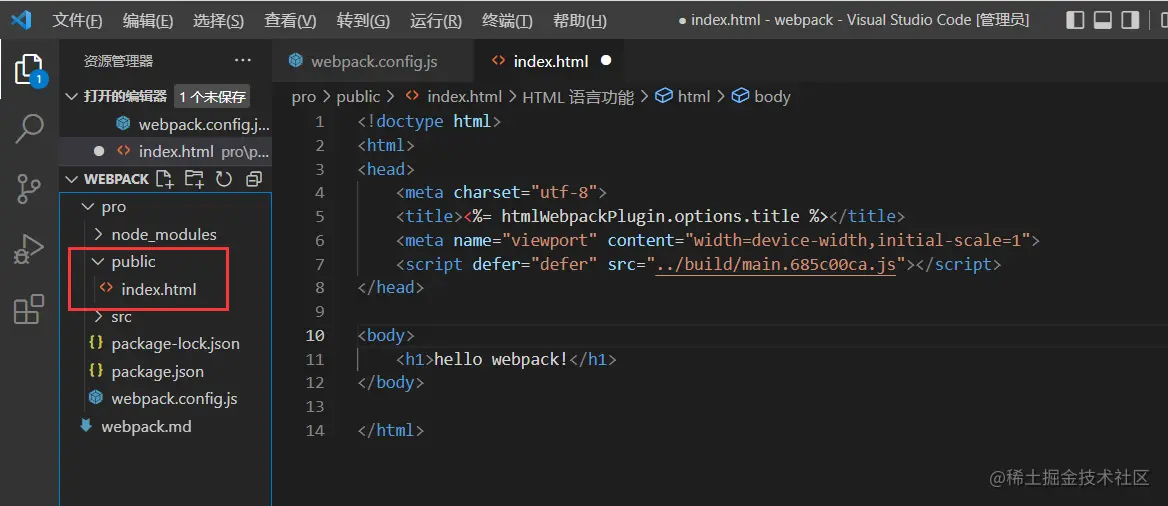Click the public breadcrumb segment

(358, 96)
